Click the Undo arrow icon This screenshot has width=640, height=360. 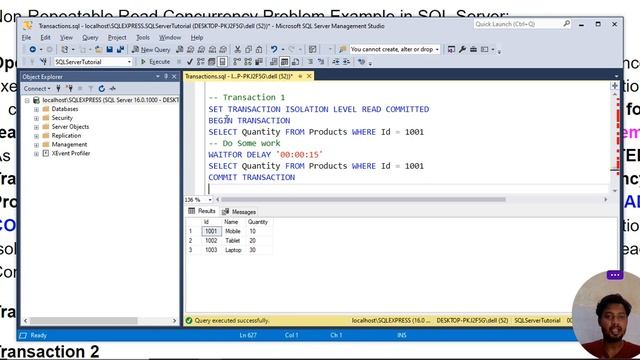pos(274,49)
